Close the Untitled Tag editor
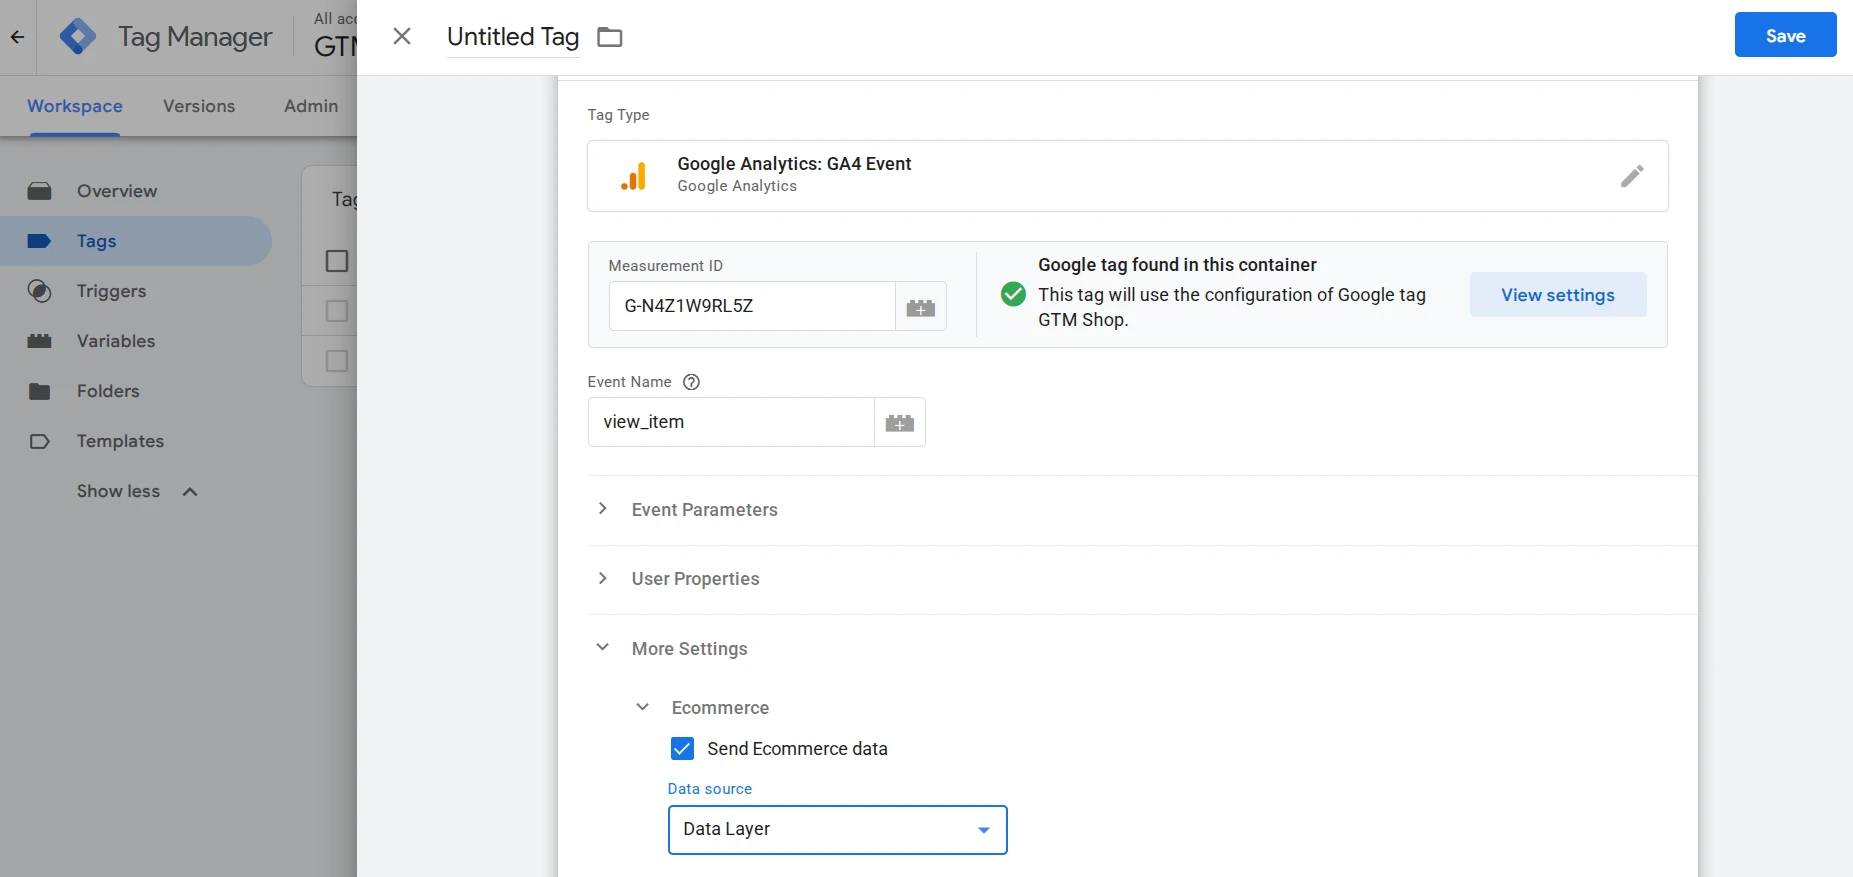 tap(402, 37)
